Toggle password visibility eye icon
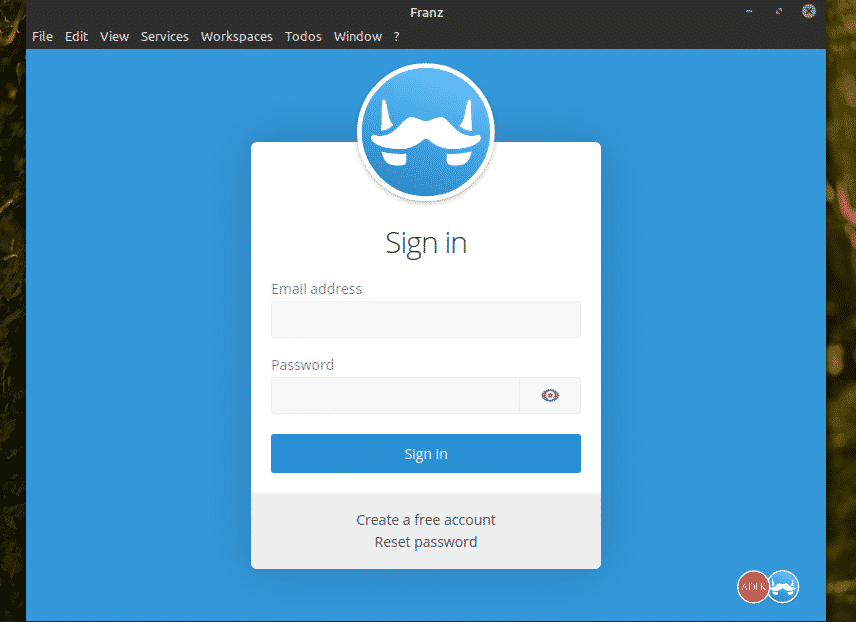856x622 pixels. point(550,395)
